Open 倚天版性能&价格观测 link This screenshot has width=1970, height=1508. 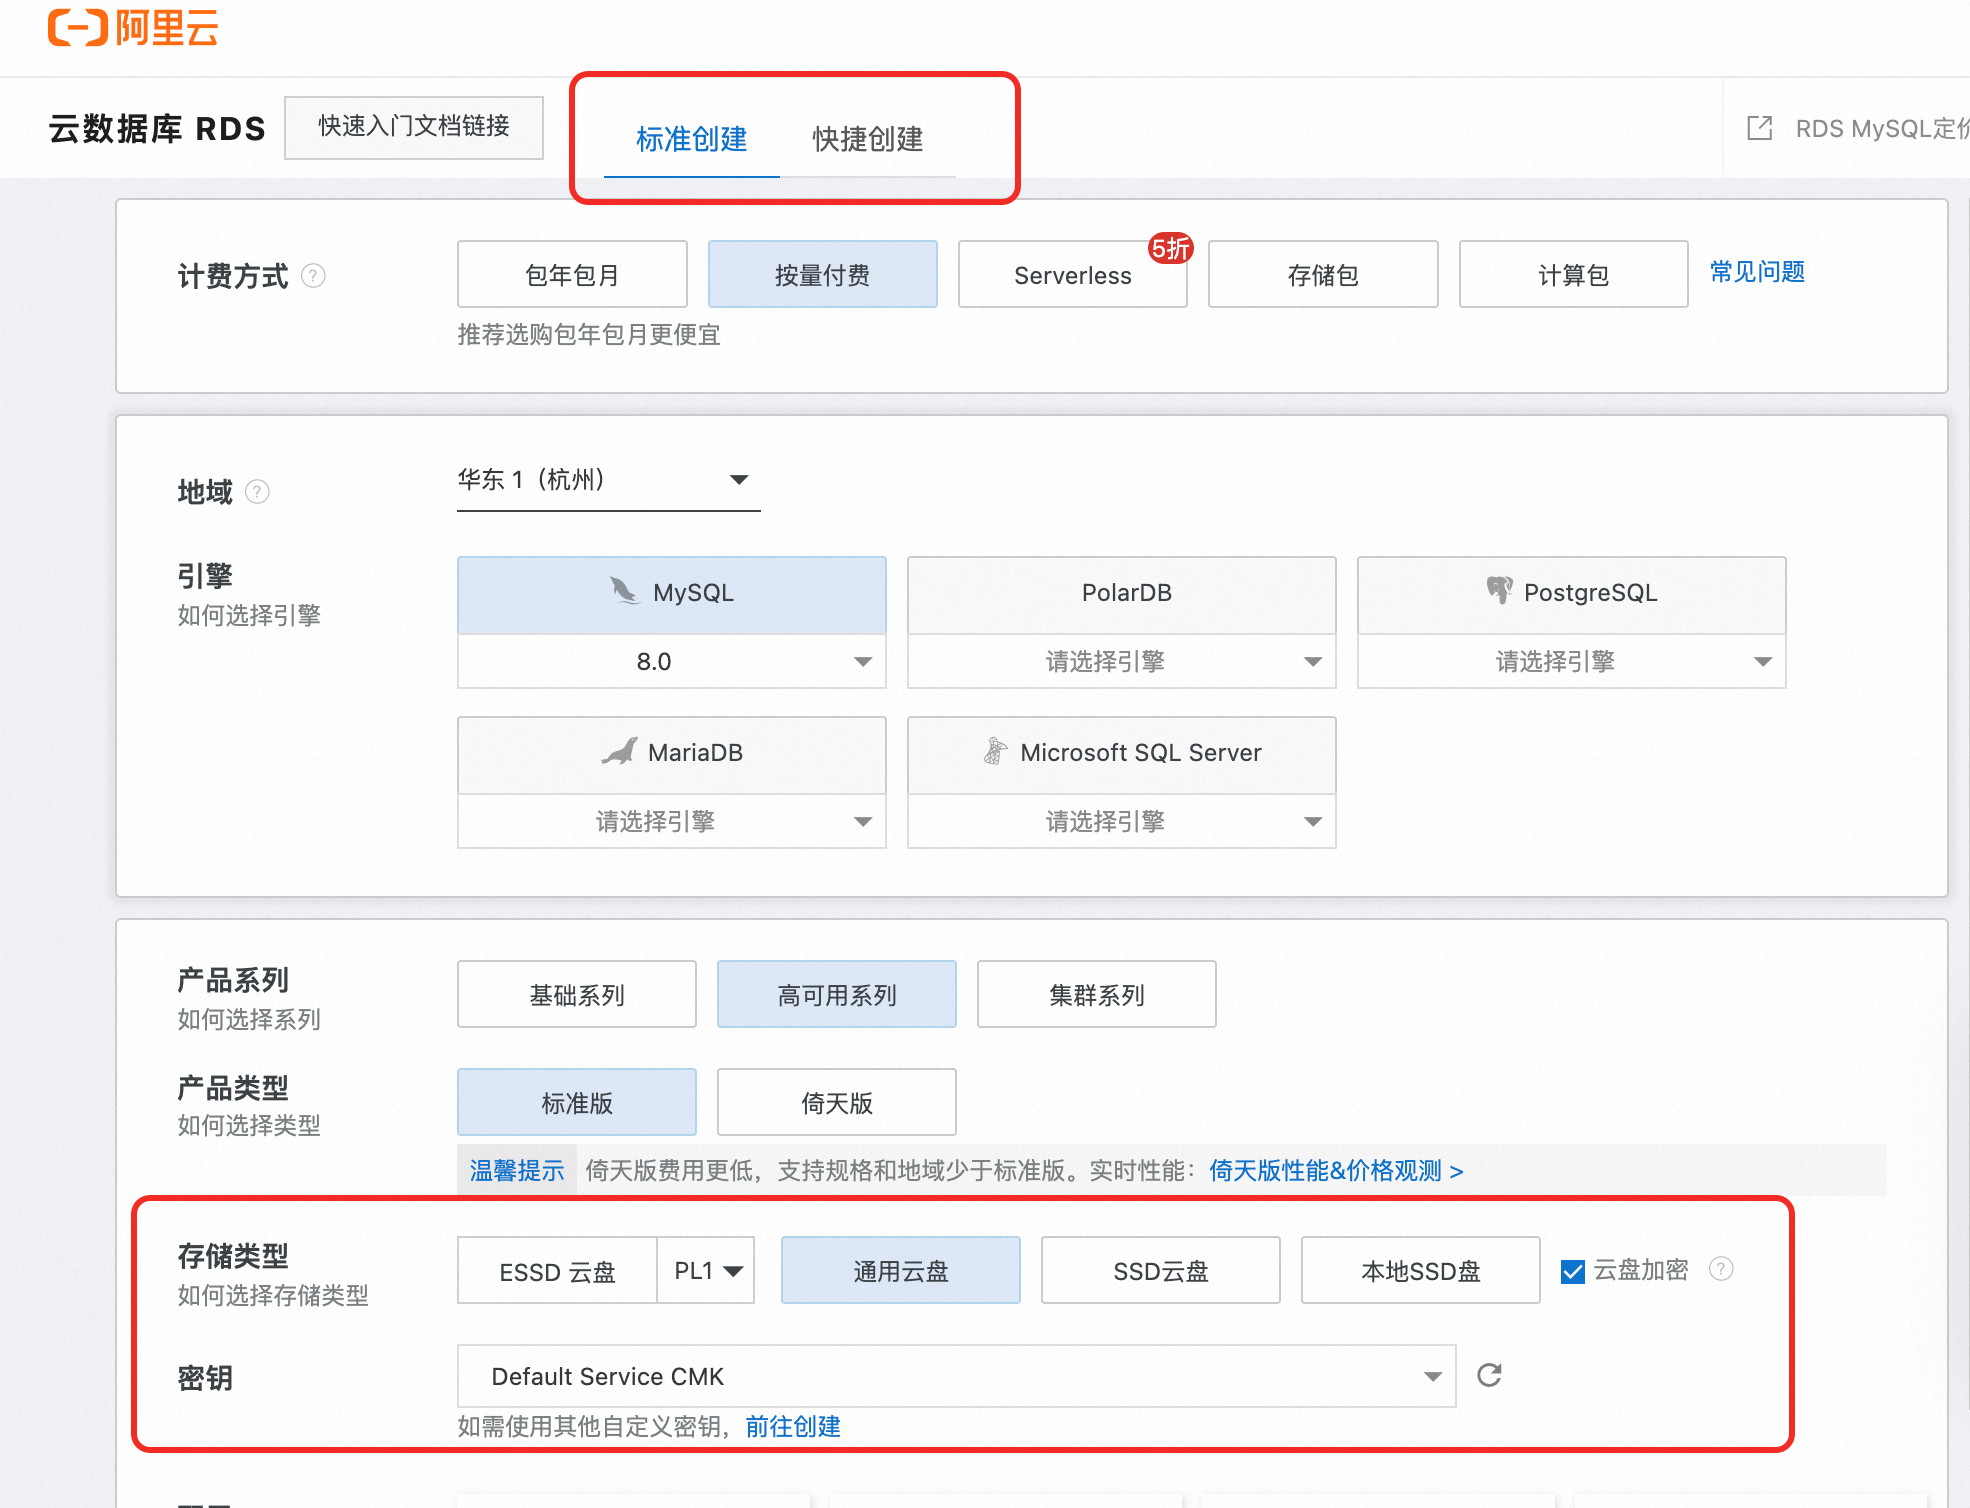(x=1336, y=1170)
